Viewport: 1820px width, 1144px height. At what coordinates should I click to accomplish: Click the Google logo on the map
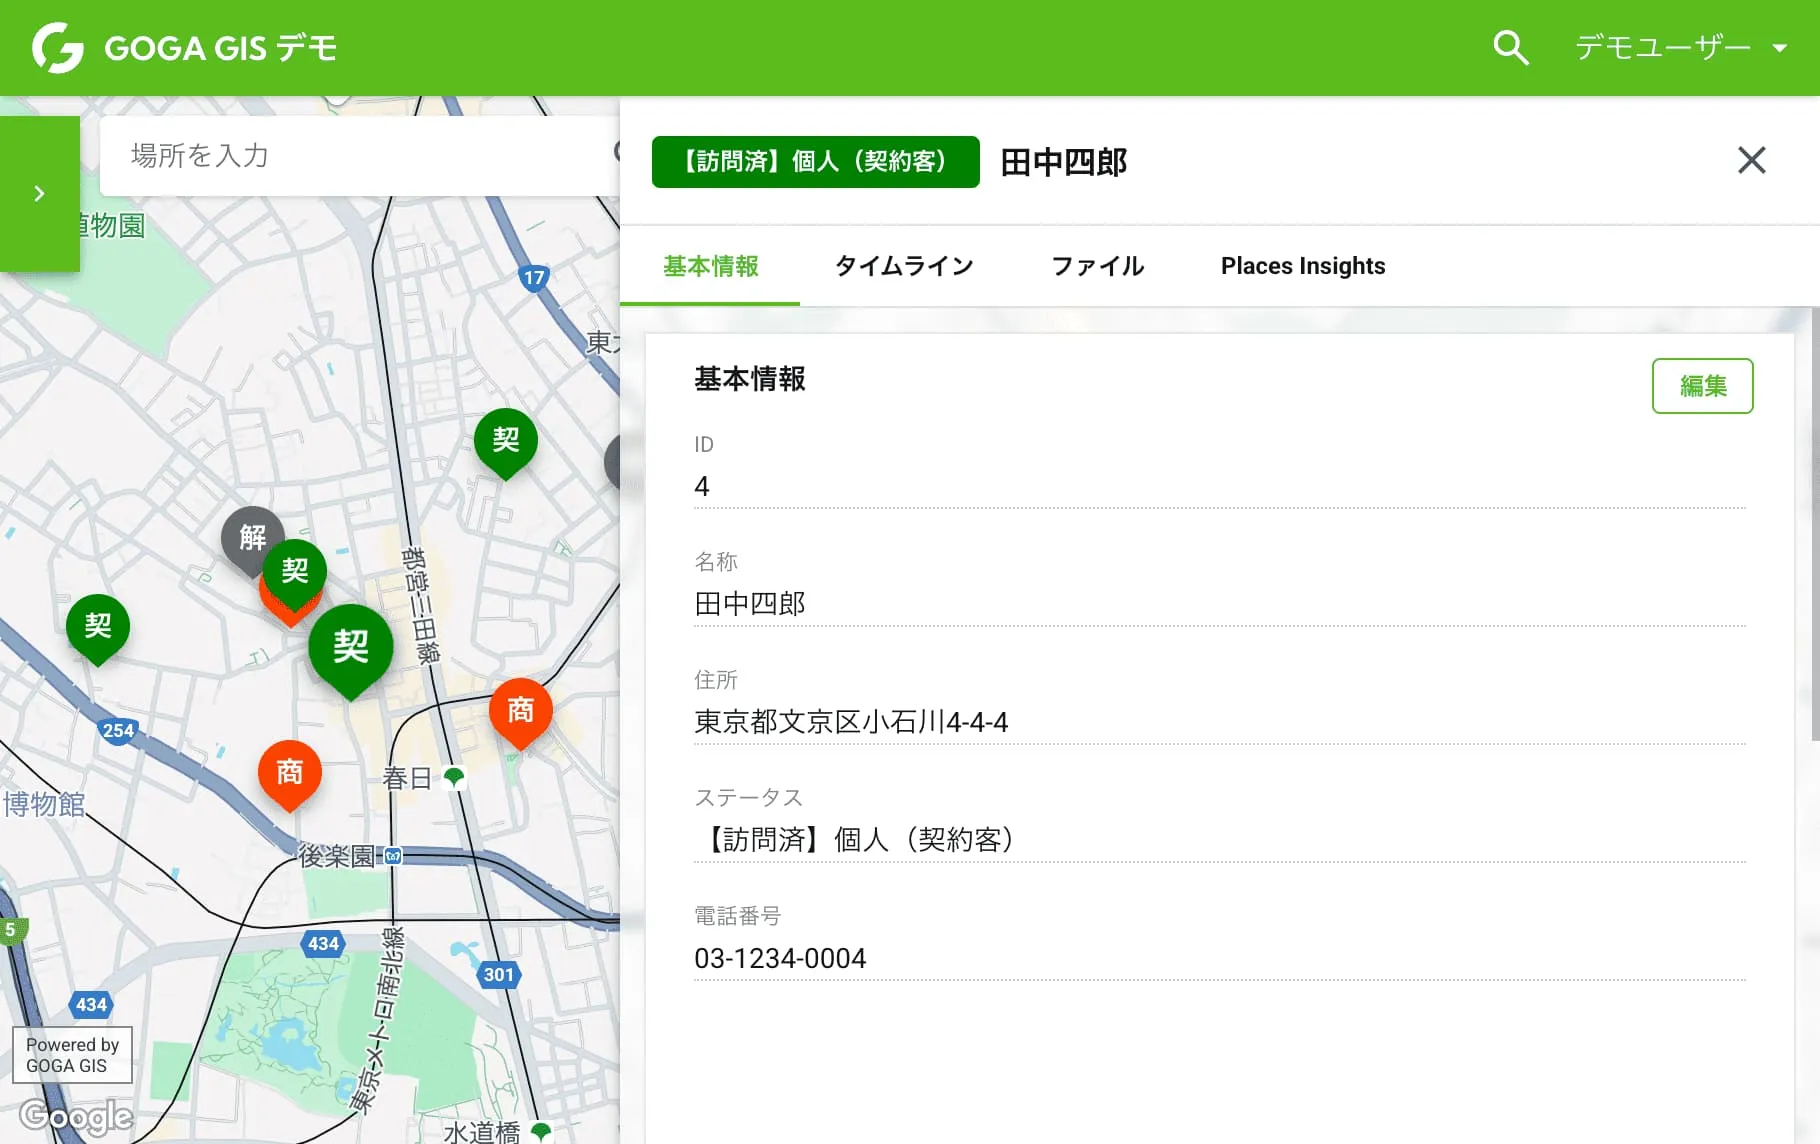[75, 1115]
